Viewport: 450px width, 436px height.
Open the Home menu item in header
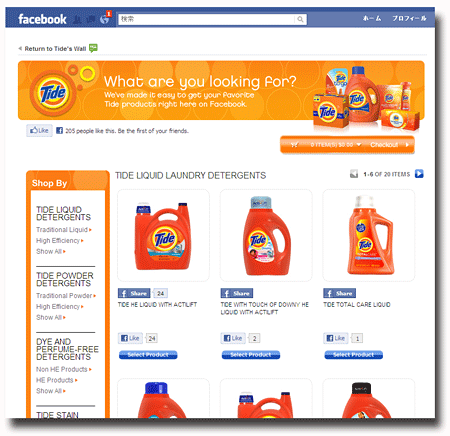[x=372, y=18]
